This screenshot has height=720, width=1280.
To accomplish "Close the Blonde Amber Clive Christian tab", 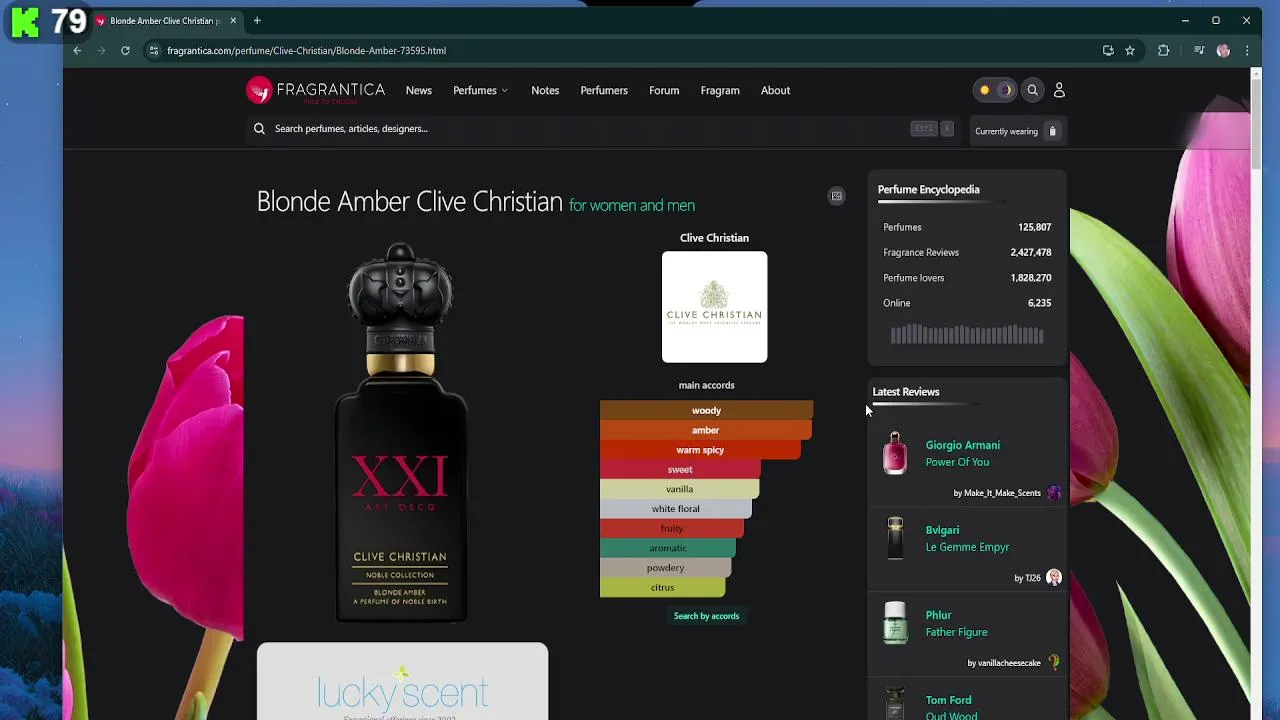I will click(233, 20).
